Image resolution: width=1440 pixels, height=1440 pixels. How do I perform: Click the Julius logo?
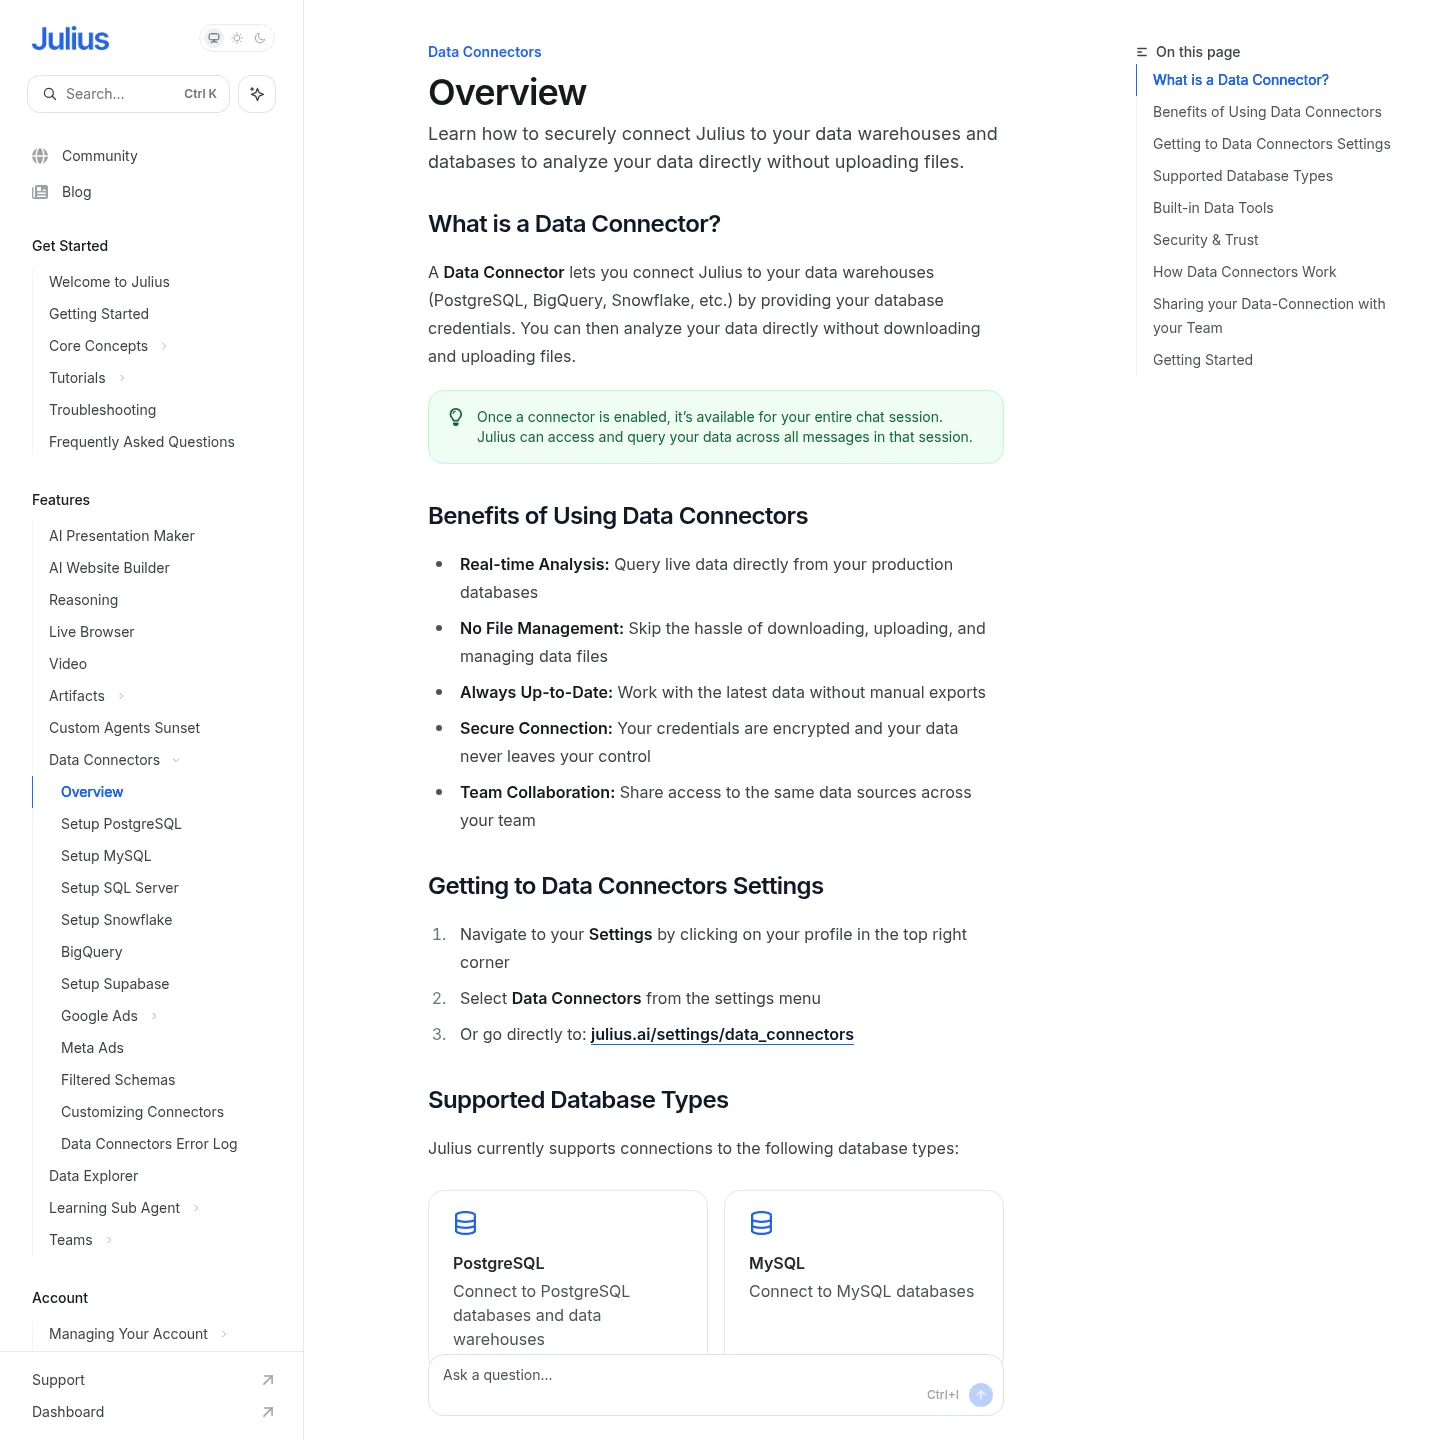coord(70,39)
